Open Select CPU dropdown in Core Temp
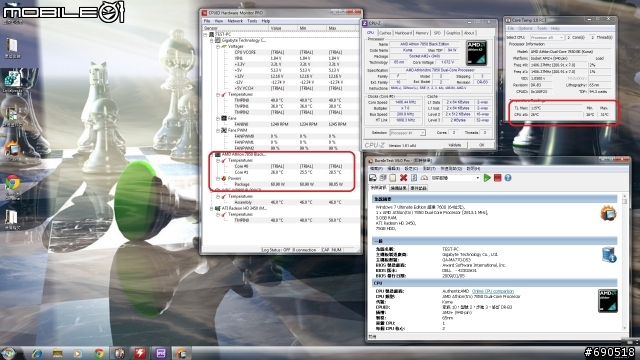This screenshot has width=640, height=360. click(x=547, y=37)
